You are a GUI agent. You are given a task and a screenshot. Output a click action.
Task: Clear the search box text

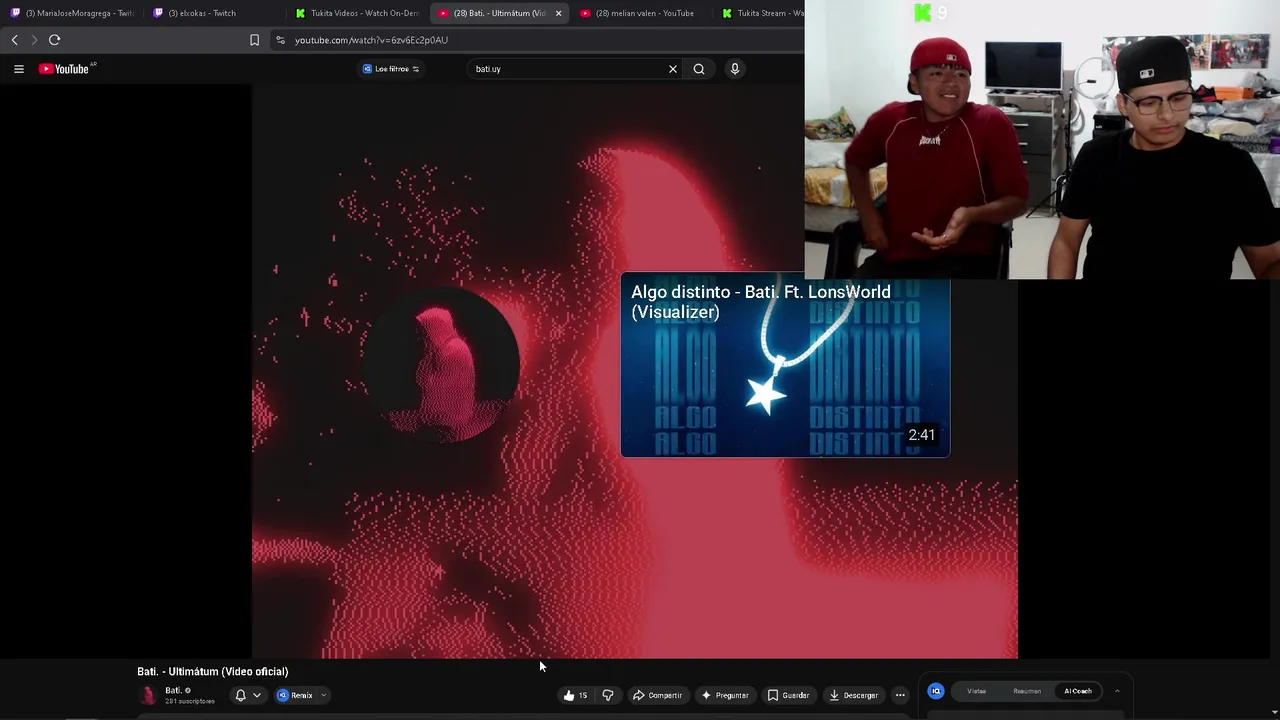[673, 69]
